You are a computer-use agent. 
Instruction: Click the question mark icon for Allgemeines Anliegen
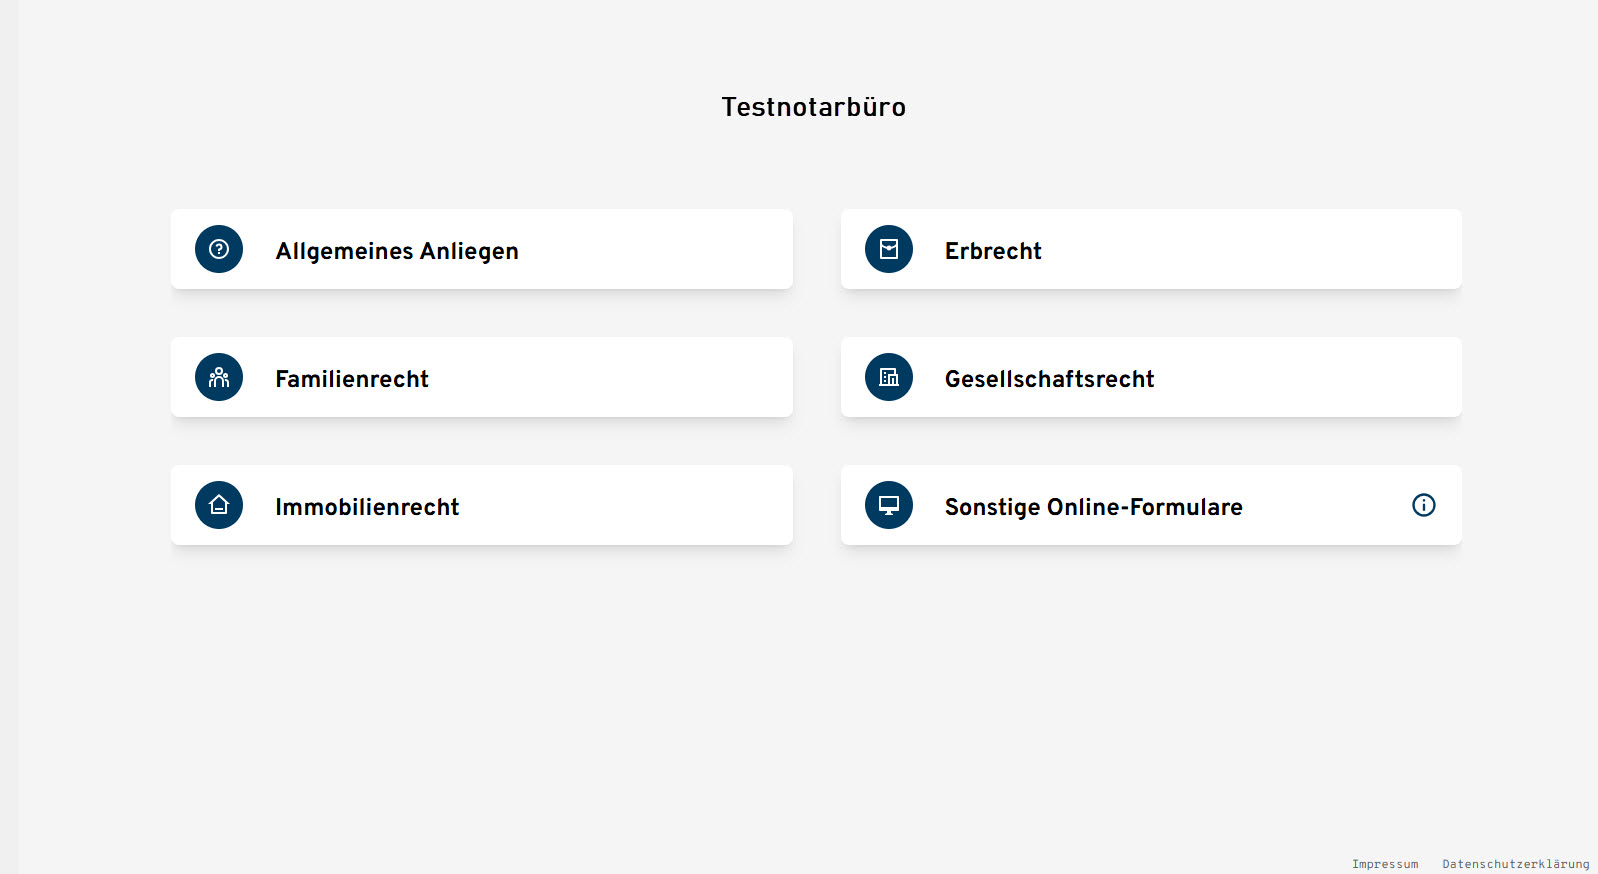point(219,249)
